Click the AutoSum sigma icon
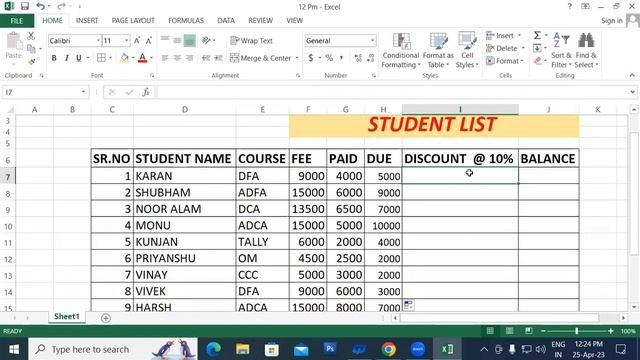640x360 pixels. tap(538, 36)
